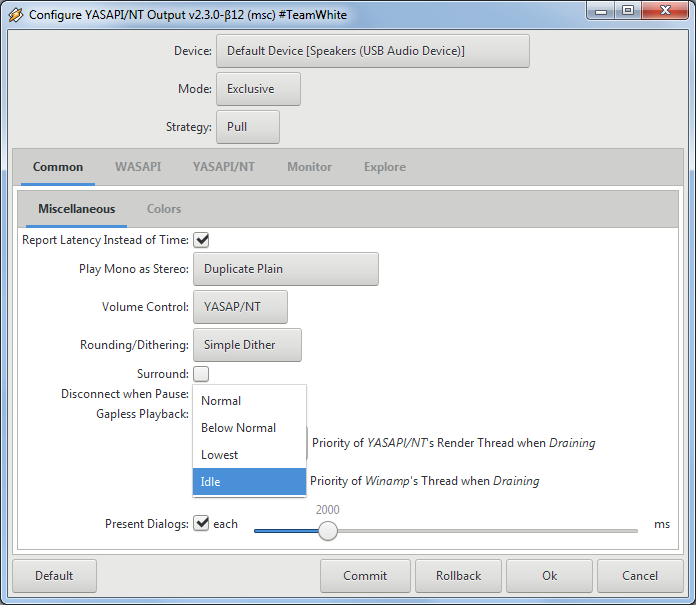Screen dimensions: 696x605
Task: Enable the Surround checkbox
Action: pos(201,374)
